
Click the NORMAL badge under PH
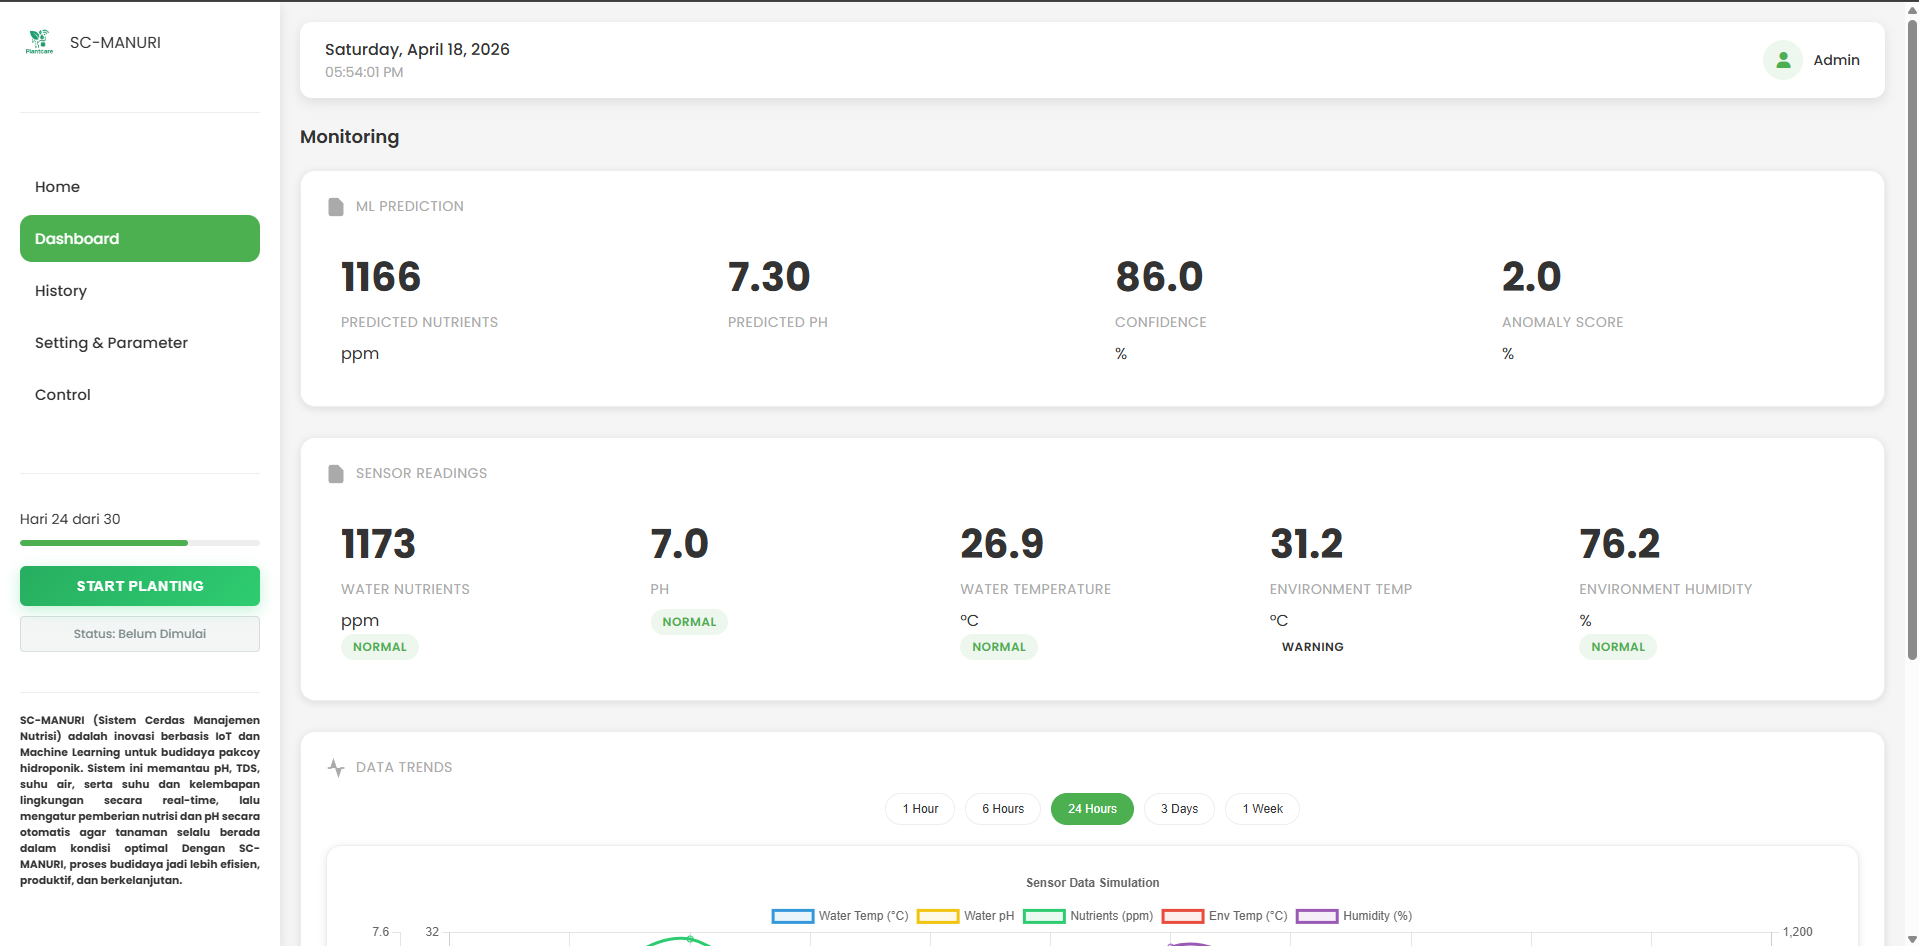[689, 622]
